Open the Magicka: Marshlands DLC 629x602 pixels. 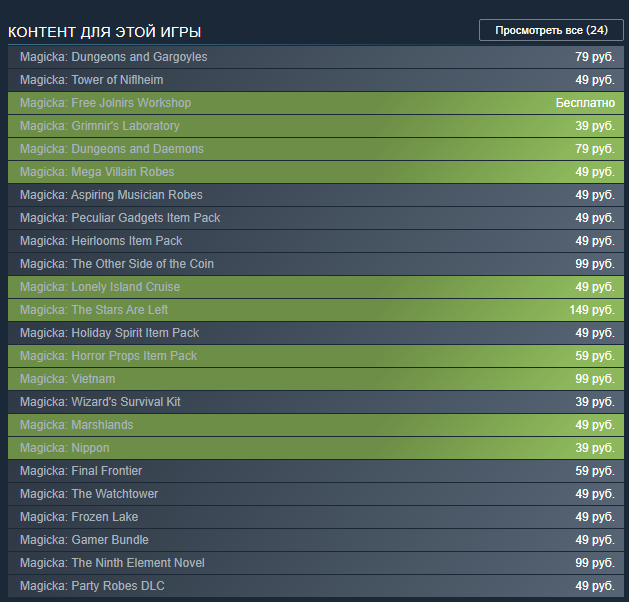click(316, 425)
